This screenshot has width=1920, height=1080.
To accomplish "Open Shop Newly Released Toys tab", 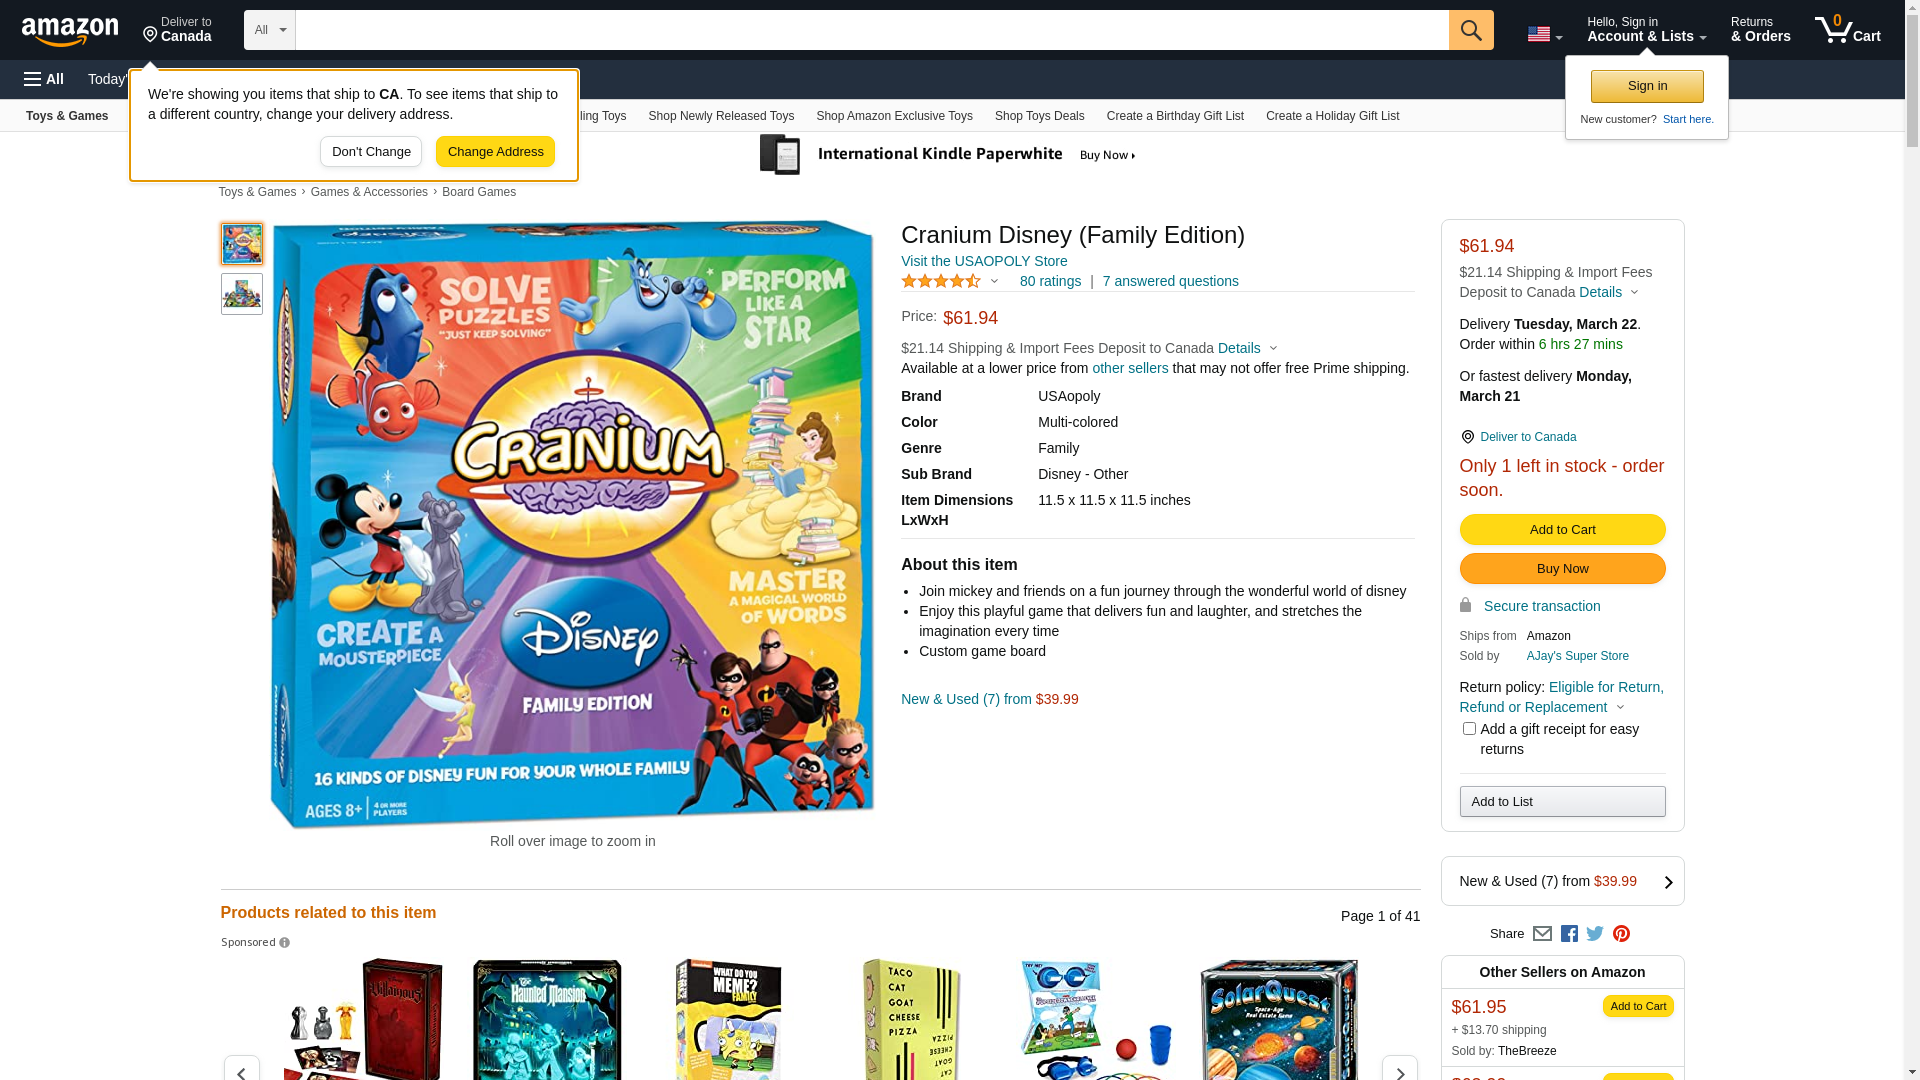I will (721, 116).
